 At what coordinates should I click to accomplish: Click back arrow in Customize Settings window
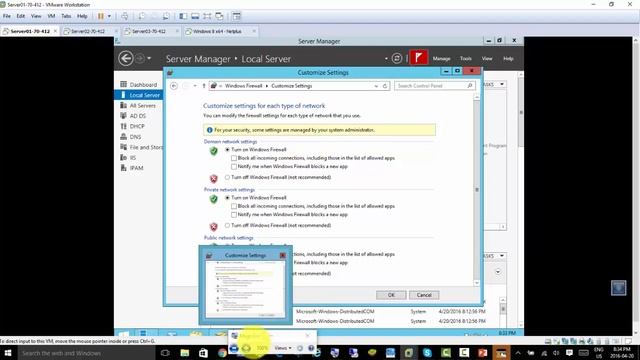(x=174, y=86)
